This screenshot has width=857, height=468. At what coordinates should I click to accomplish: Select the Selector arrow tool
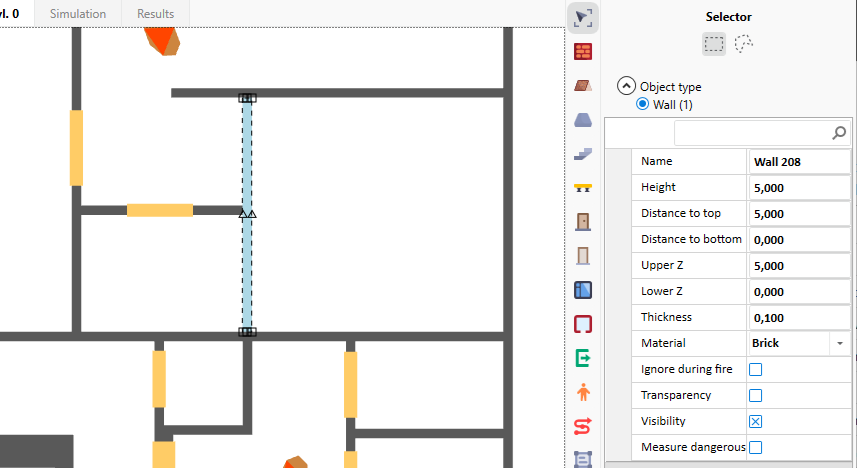point(583,18)
